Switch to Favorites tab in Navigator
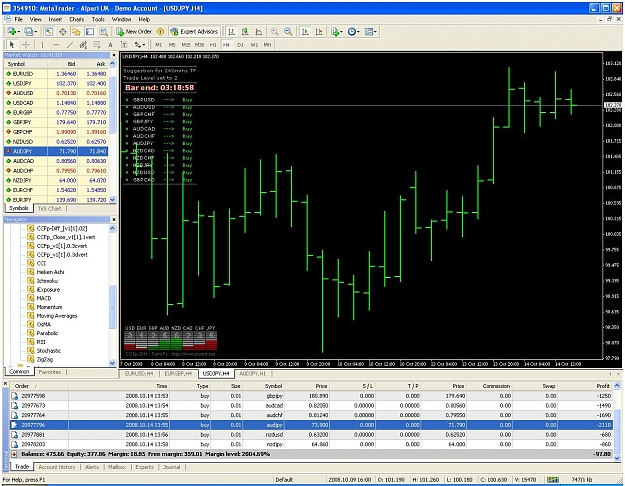625x486 pixels. click(x=50, y=372)
